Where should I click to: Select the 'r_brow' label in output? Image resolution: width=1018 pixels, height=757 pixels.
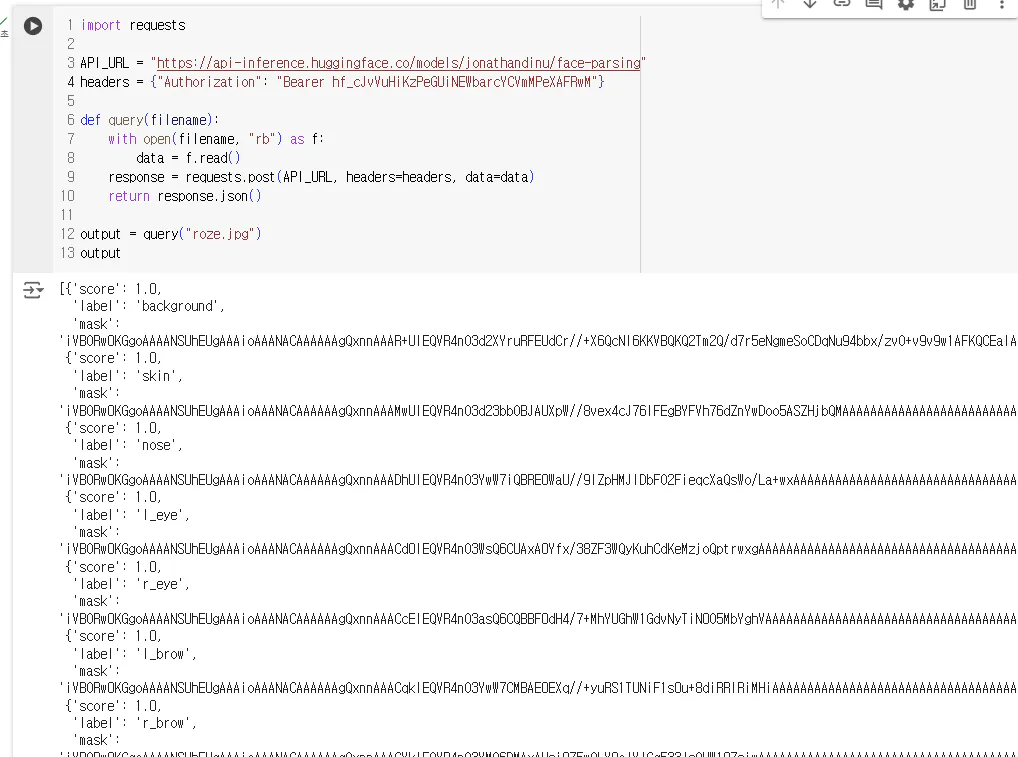tap(166, 723)
